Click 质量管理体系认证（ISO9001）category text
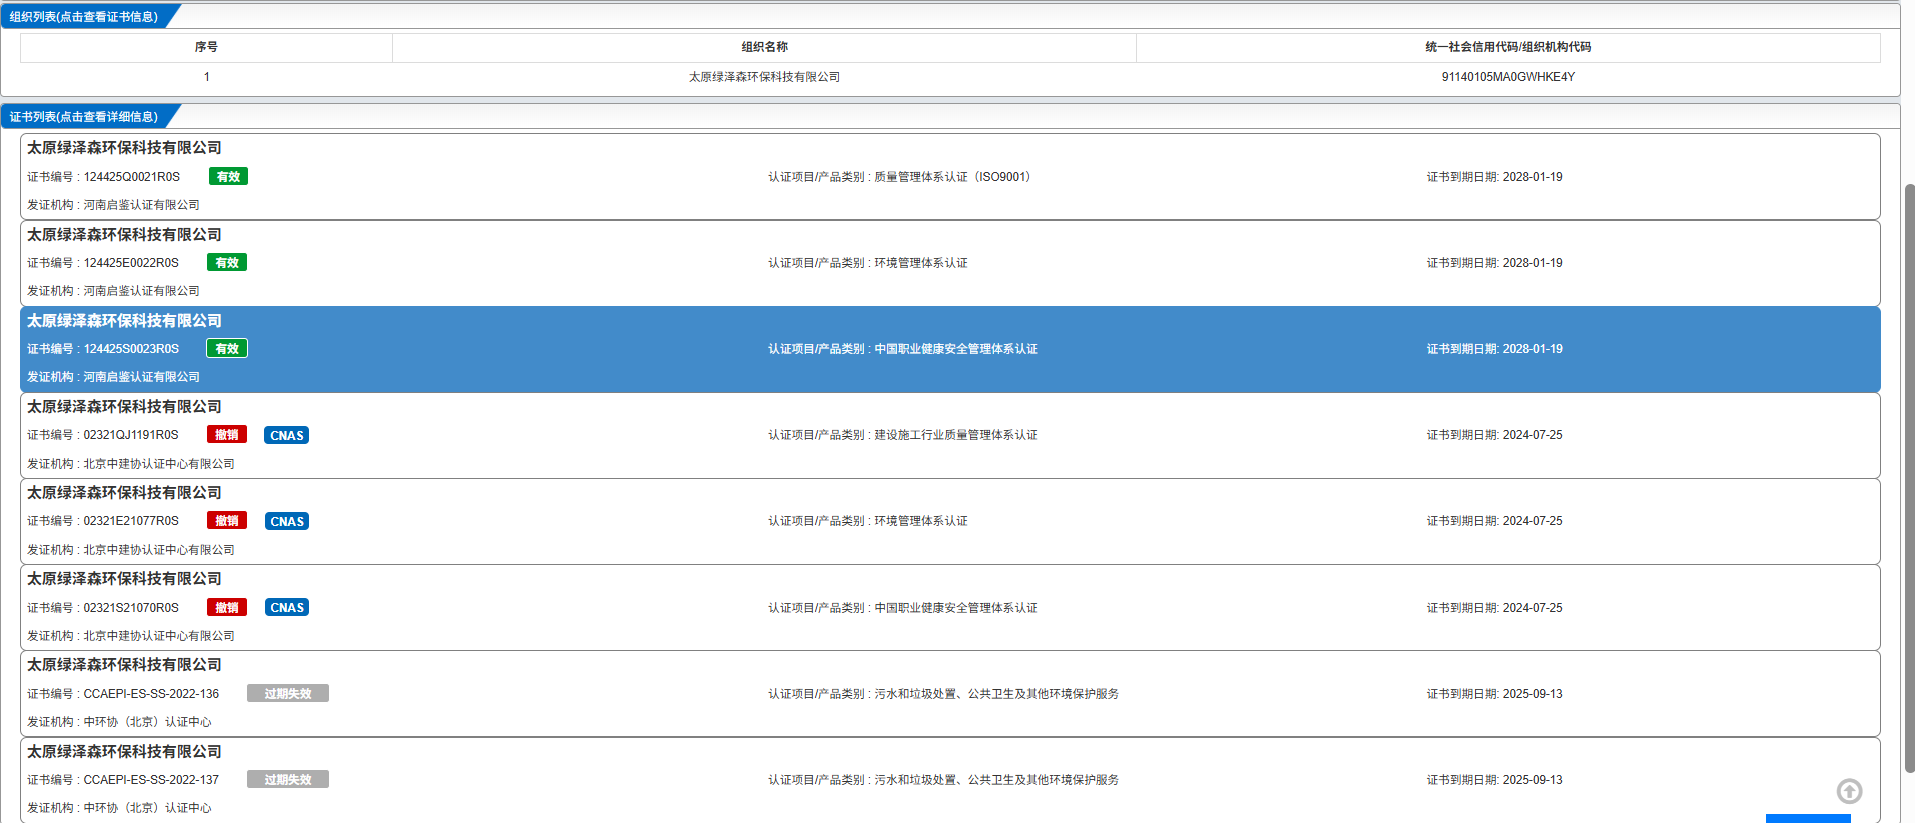 pos(952,177)
